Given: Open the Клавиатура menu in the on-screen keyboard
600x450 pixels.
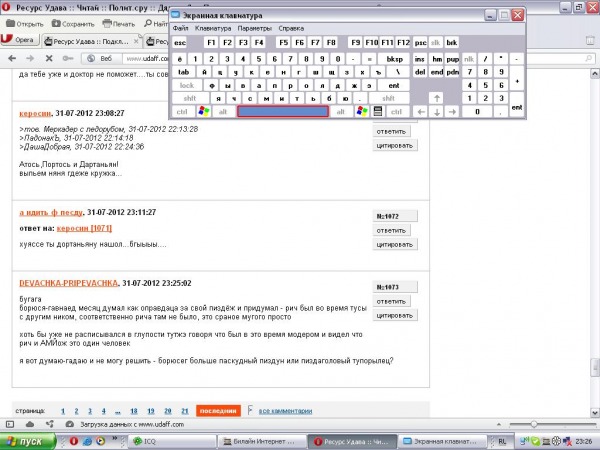Looking at the screenshot, I should (213, 28).
